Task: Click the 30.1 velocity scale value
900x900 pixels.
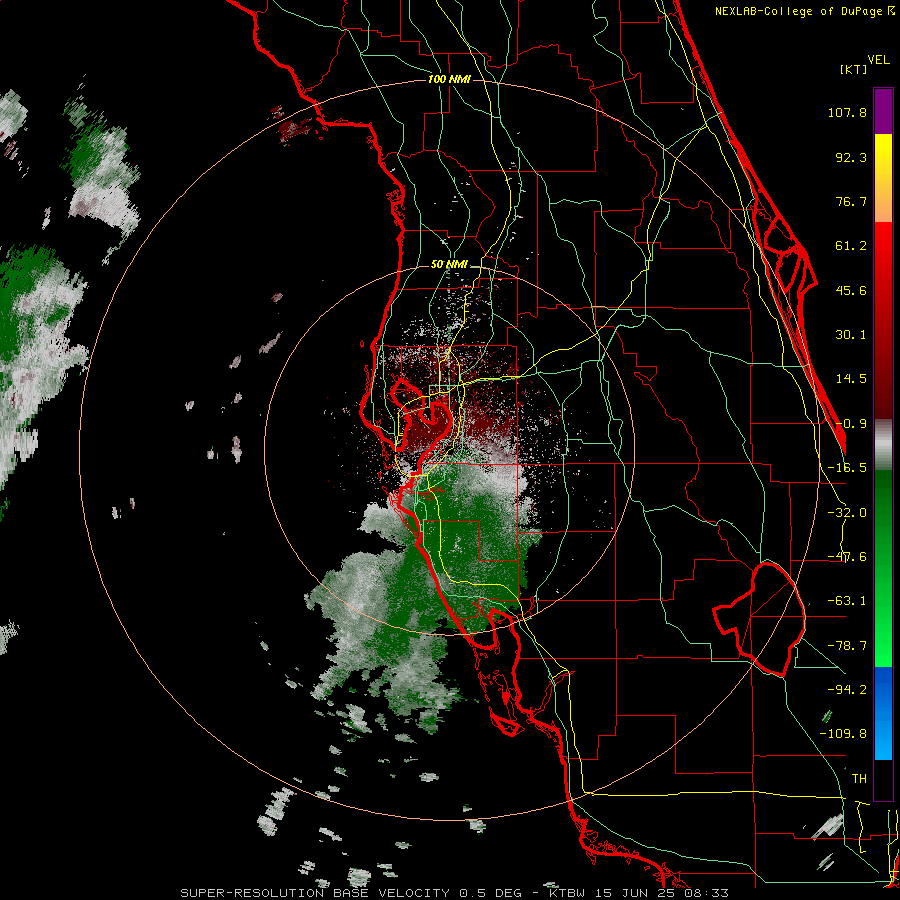Action: click(851, 335)
